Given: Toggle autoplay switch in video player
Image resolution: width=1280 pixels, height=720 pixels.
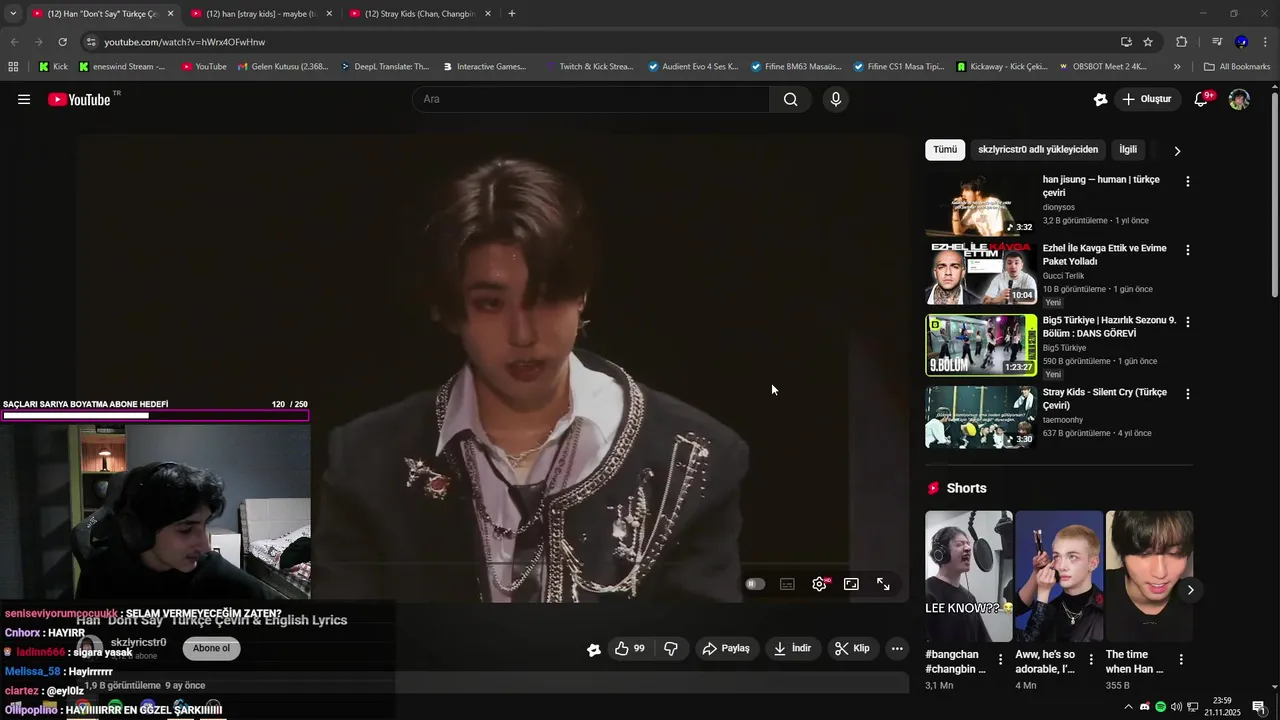Looking at the screenshot, I should [755, 584].
